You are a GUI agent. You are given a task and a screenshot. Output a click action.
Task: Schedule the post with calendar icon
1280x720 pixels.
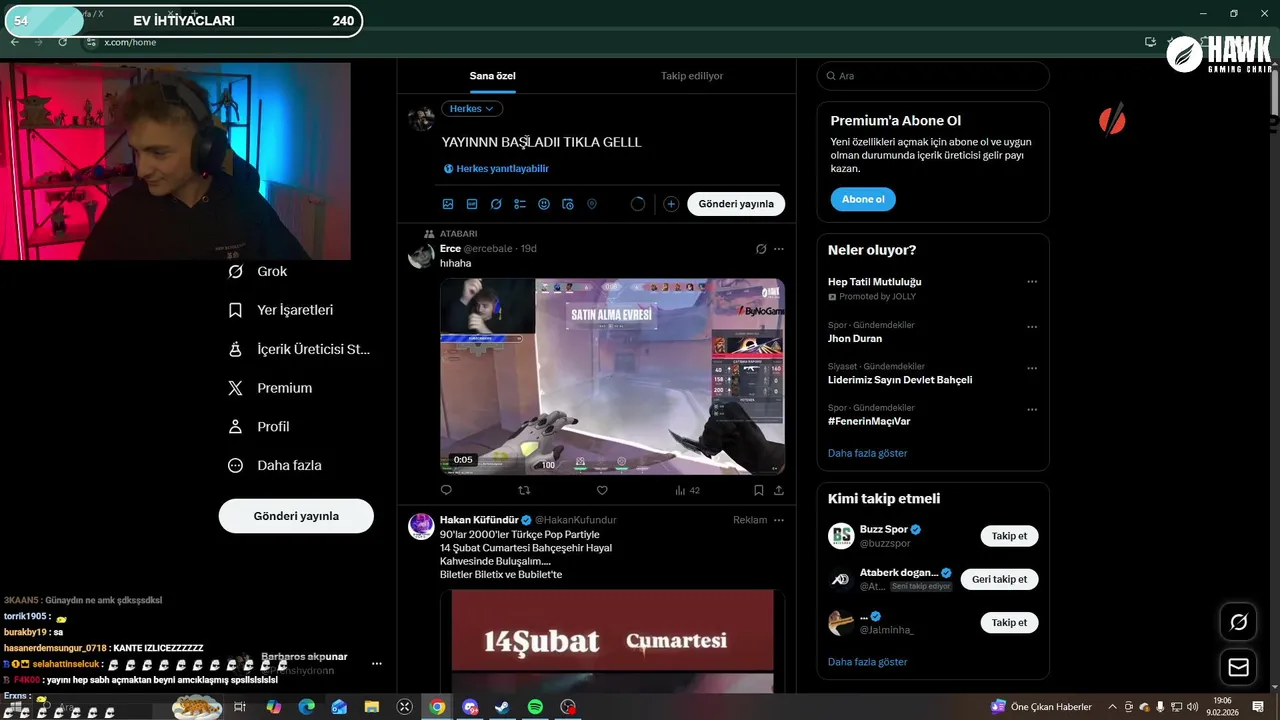[x=568, y=204]
